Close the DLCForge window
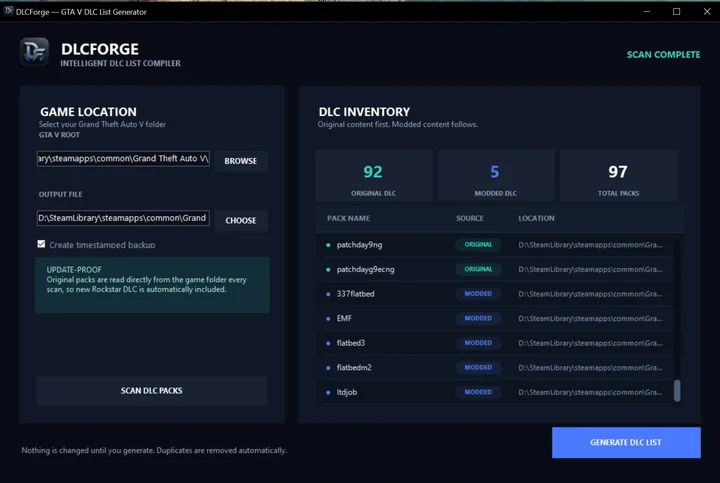Image resolution: width=720 pixels, height=483 pixels. click(x=707, y=11)
